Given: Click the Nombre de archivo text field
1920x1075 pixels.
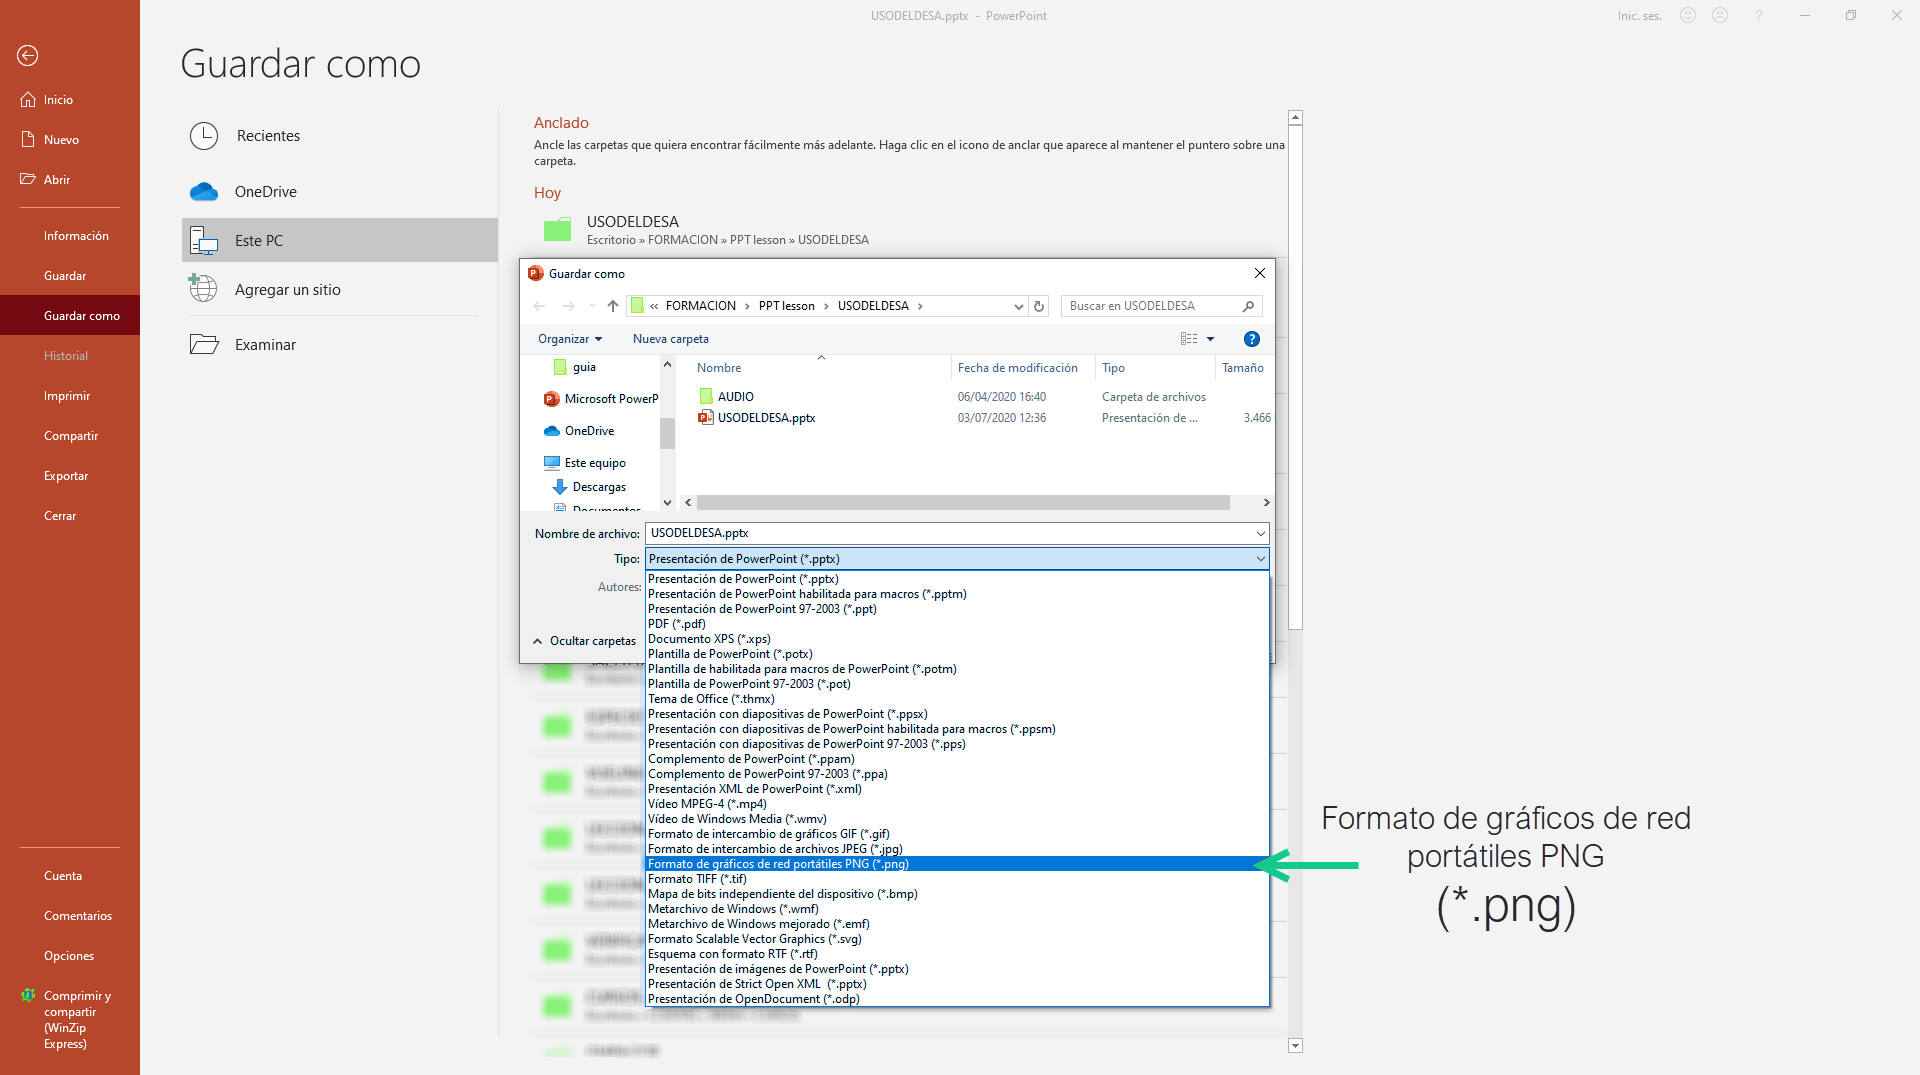Looking at the screenshot, I should click(950, 534).
